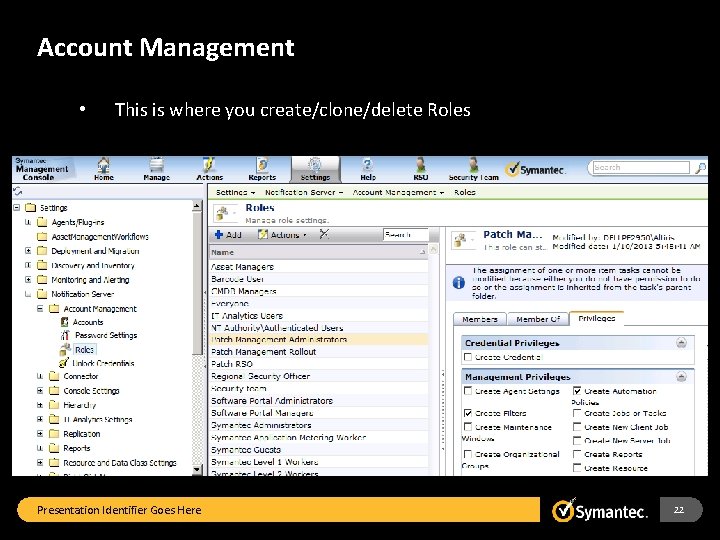
Task: Click the Accounts icon in the tree
Action: tap(65, 322)
